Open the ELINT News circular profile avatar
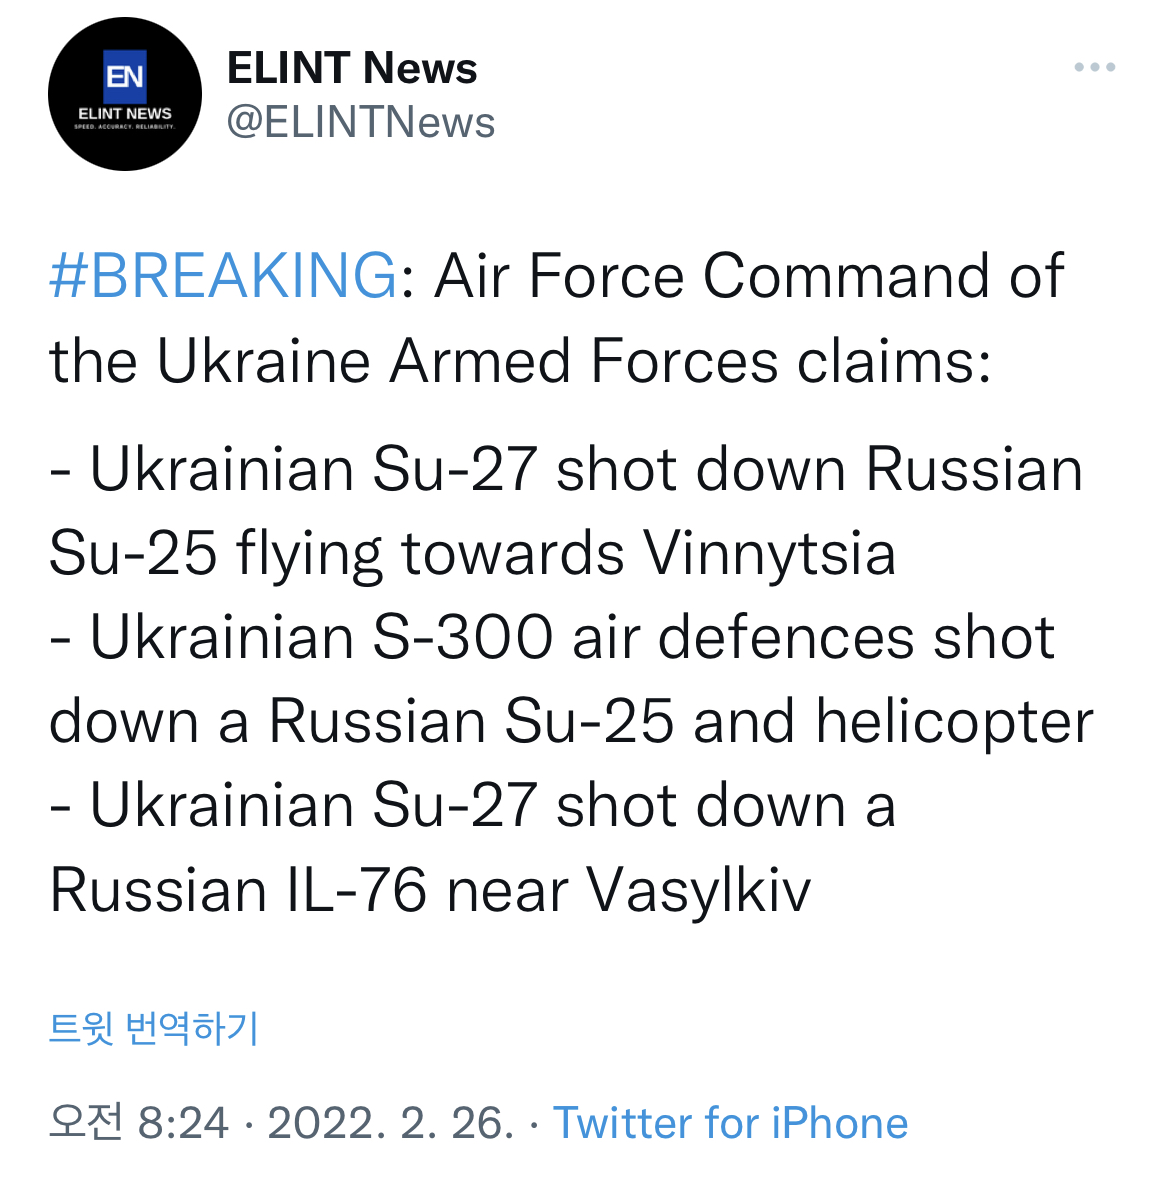The width and height of the screenshot is (1170, 1181). (x=125, y=94)
